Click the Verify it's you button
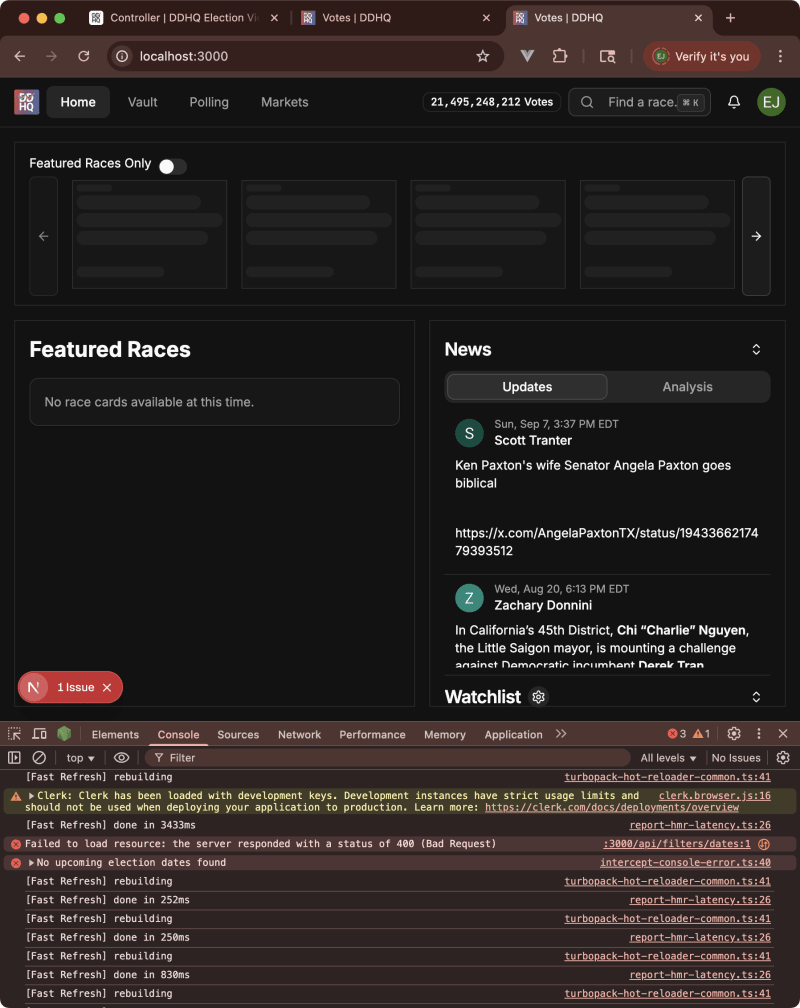Image resolution: width=800 pixels, height=1008 pixels. (x=702, y=56)
